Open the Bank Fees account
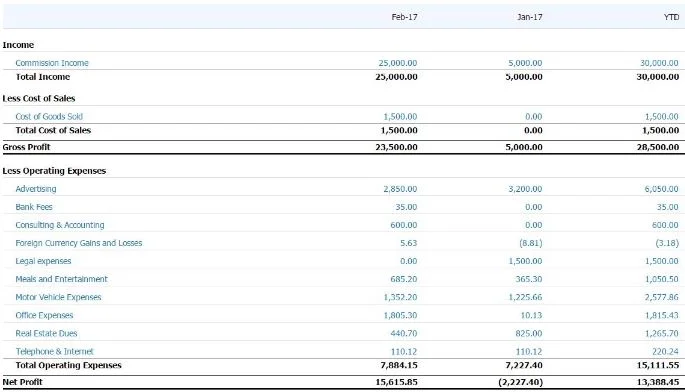Screen dimensions: 685x392 pyautogui.click(x=34, y=207)
